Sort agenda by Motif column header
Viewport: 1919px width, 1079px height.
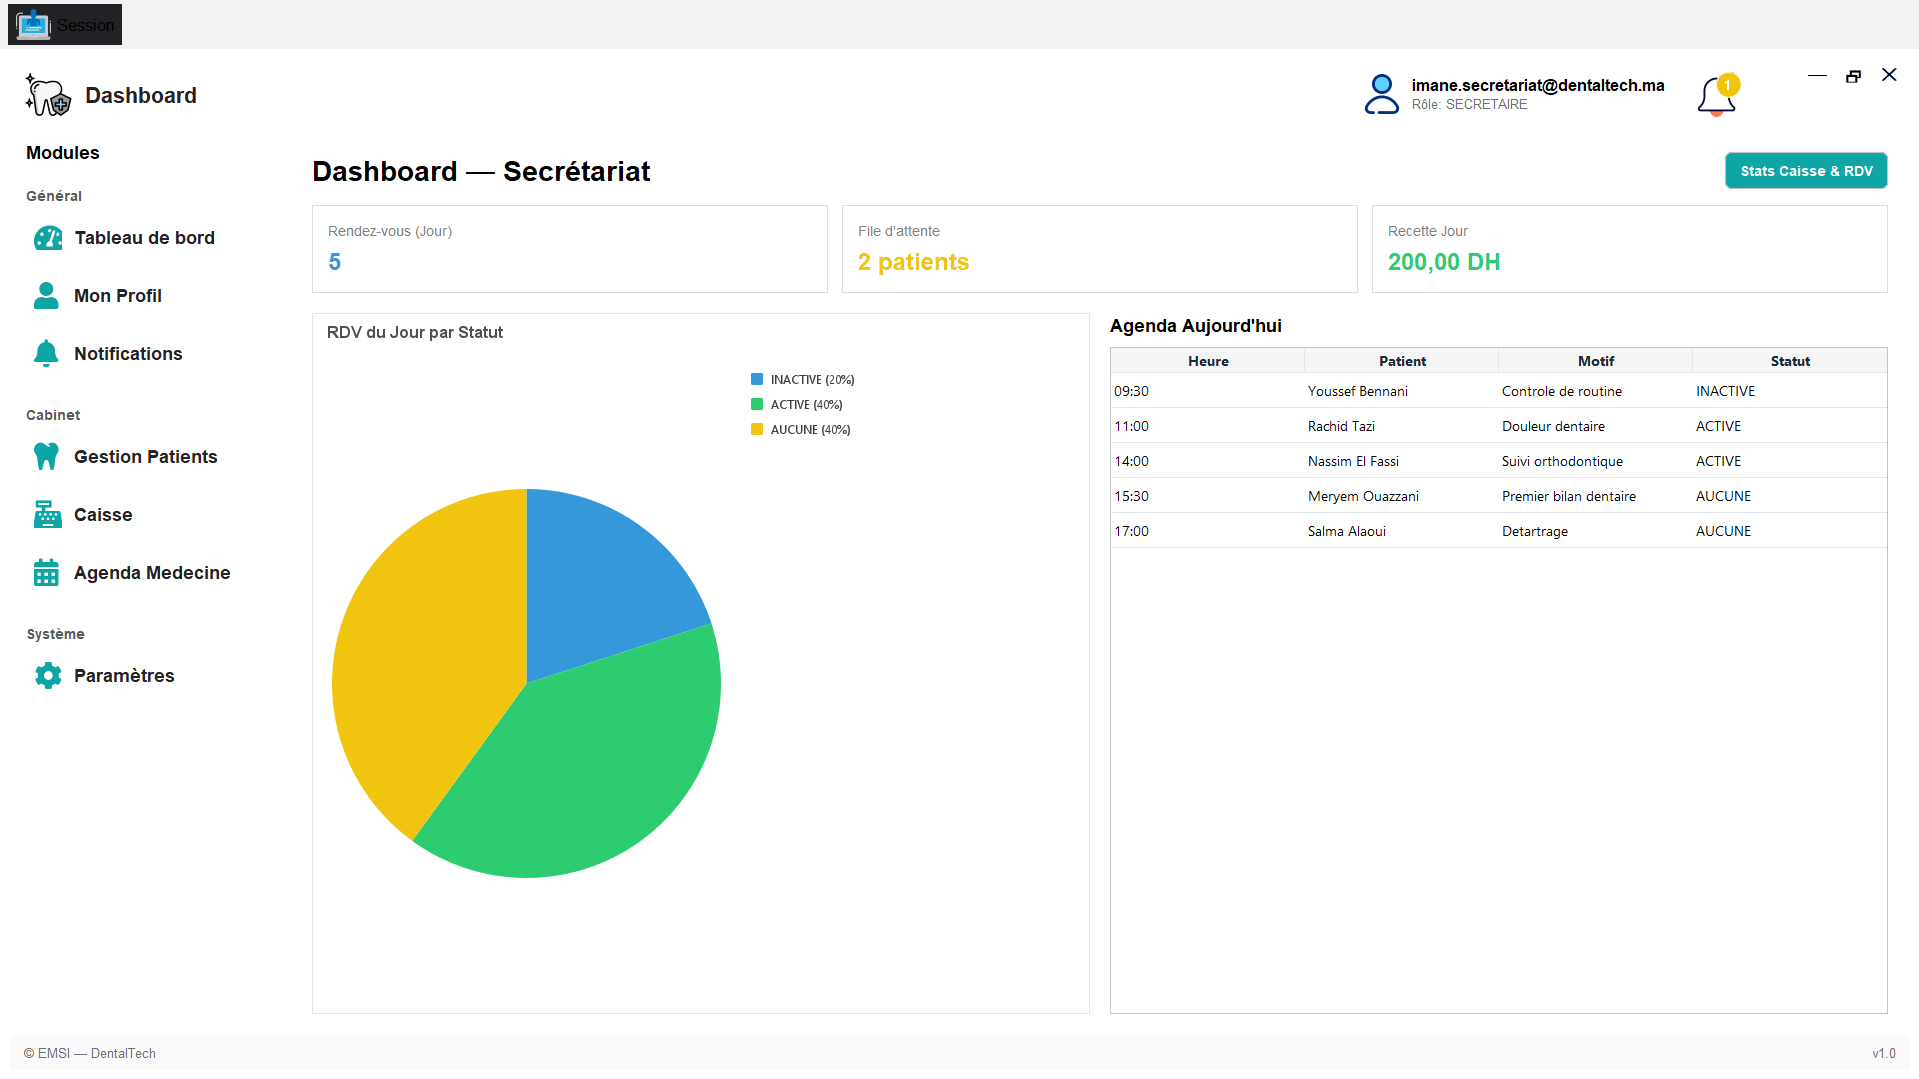[x=1596, y=361]
